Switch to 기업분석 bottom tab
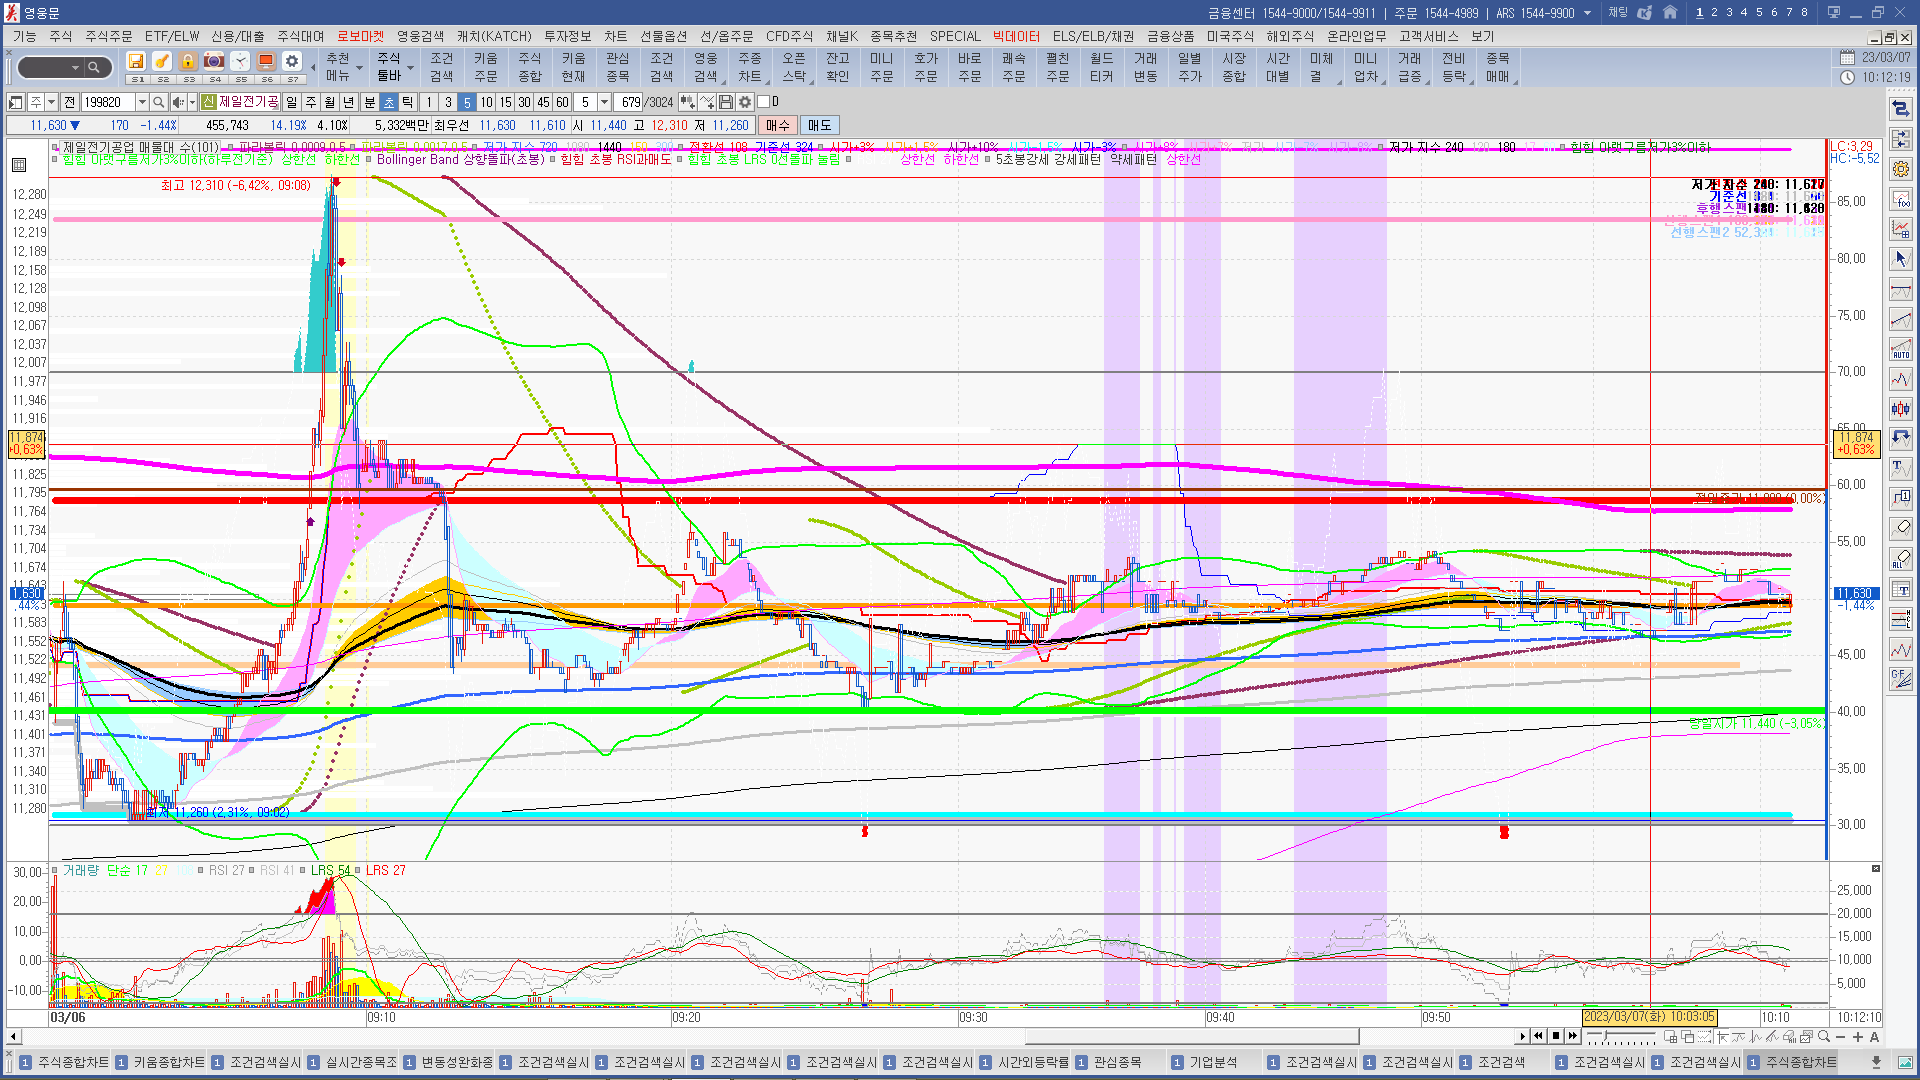The height and width of the screenshot is (1080, 1920). (1212, 1062)
